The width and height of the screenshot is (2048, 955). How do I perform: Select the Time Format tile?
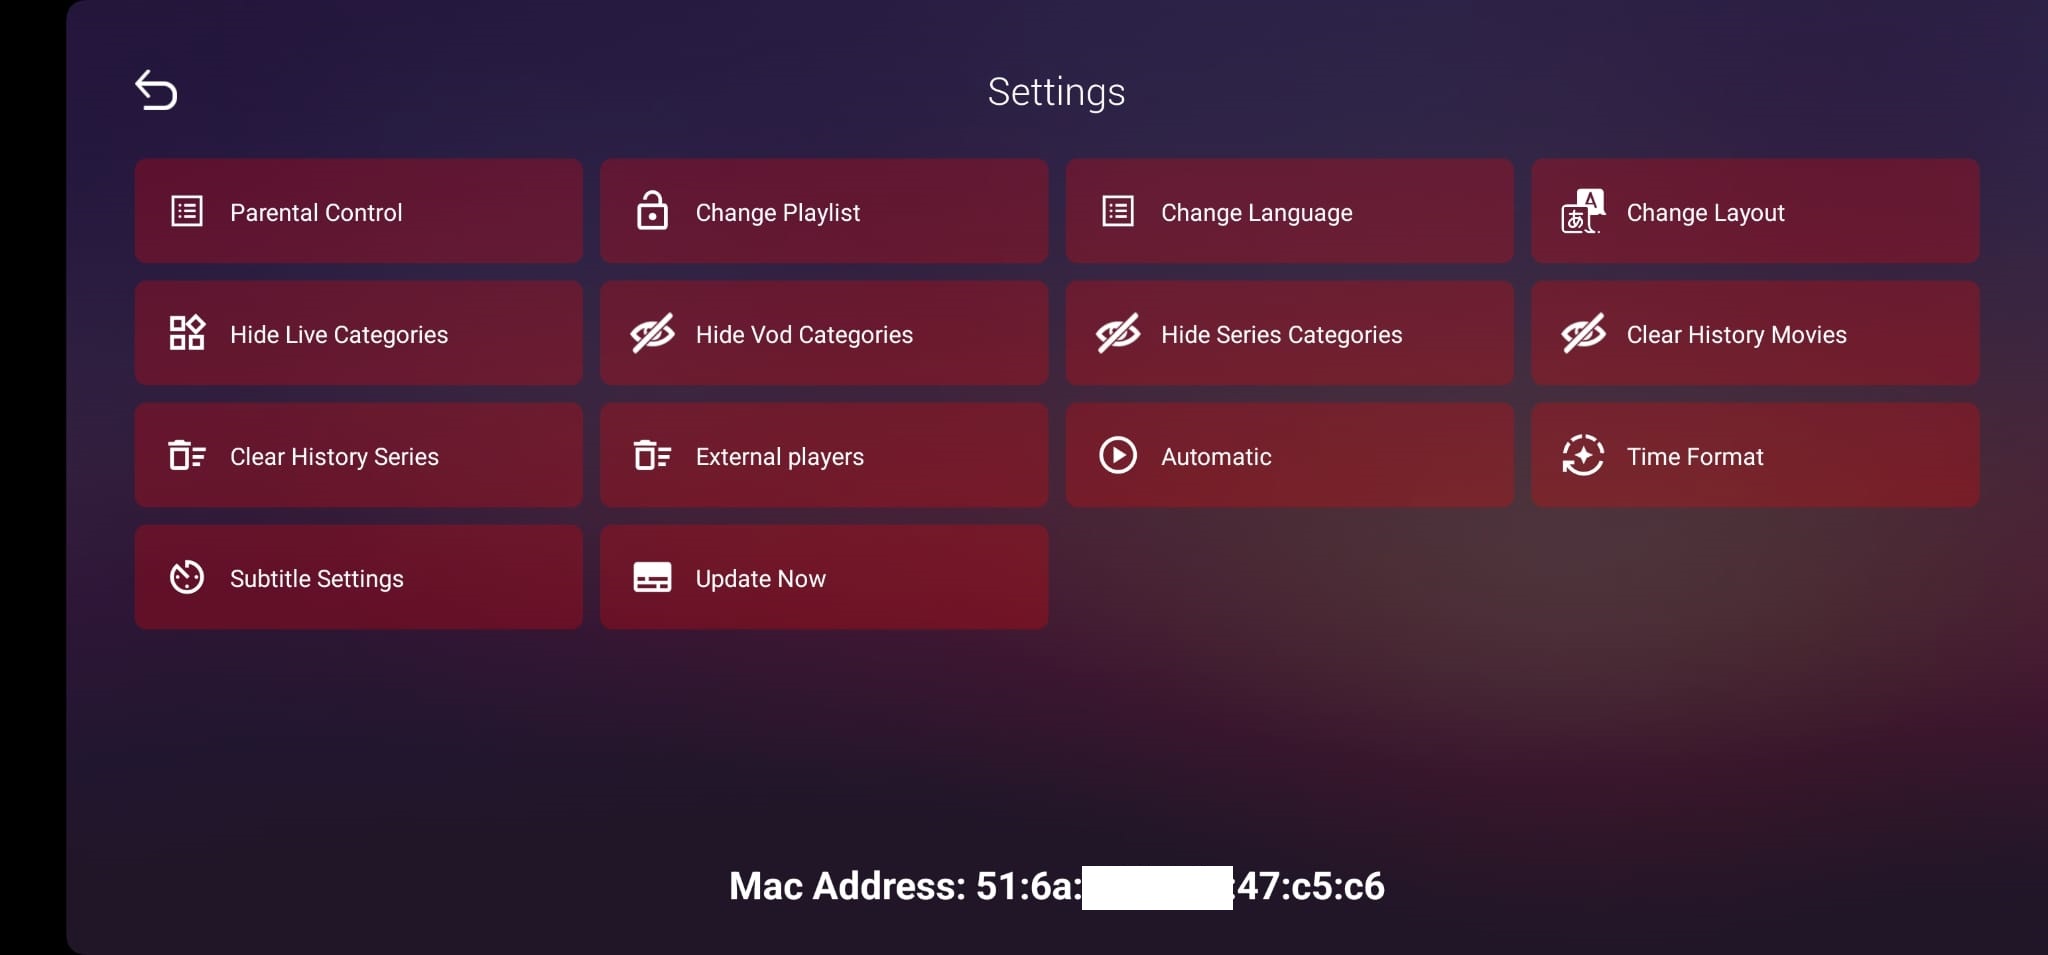(1755, 455)
